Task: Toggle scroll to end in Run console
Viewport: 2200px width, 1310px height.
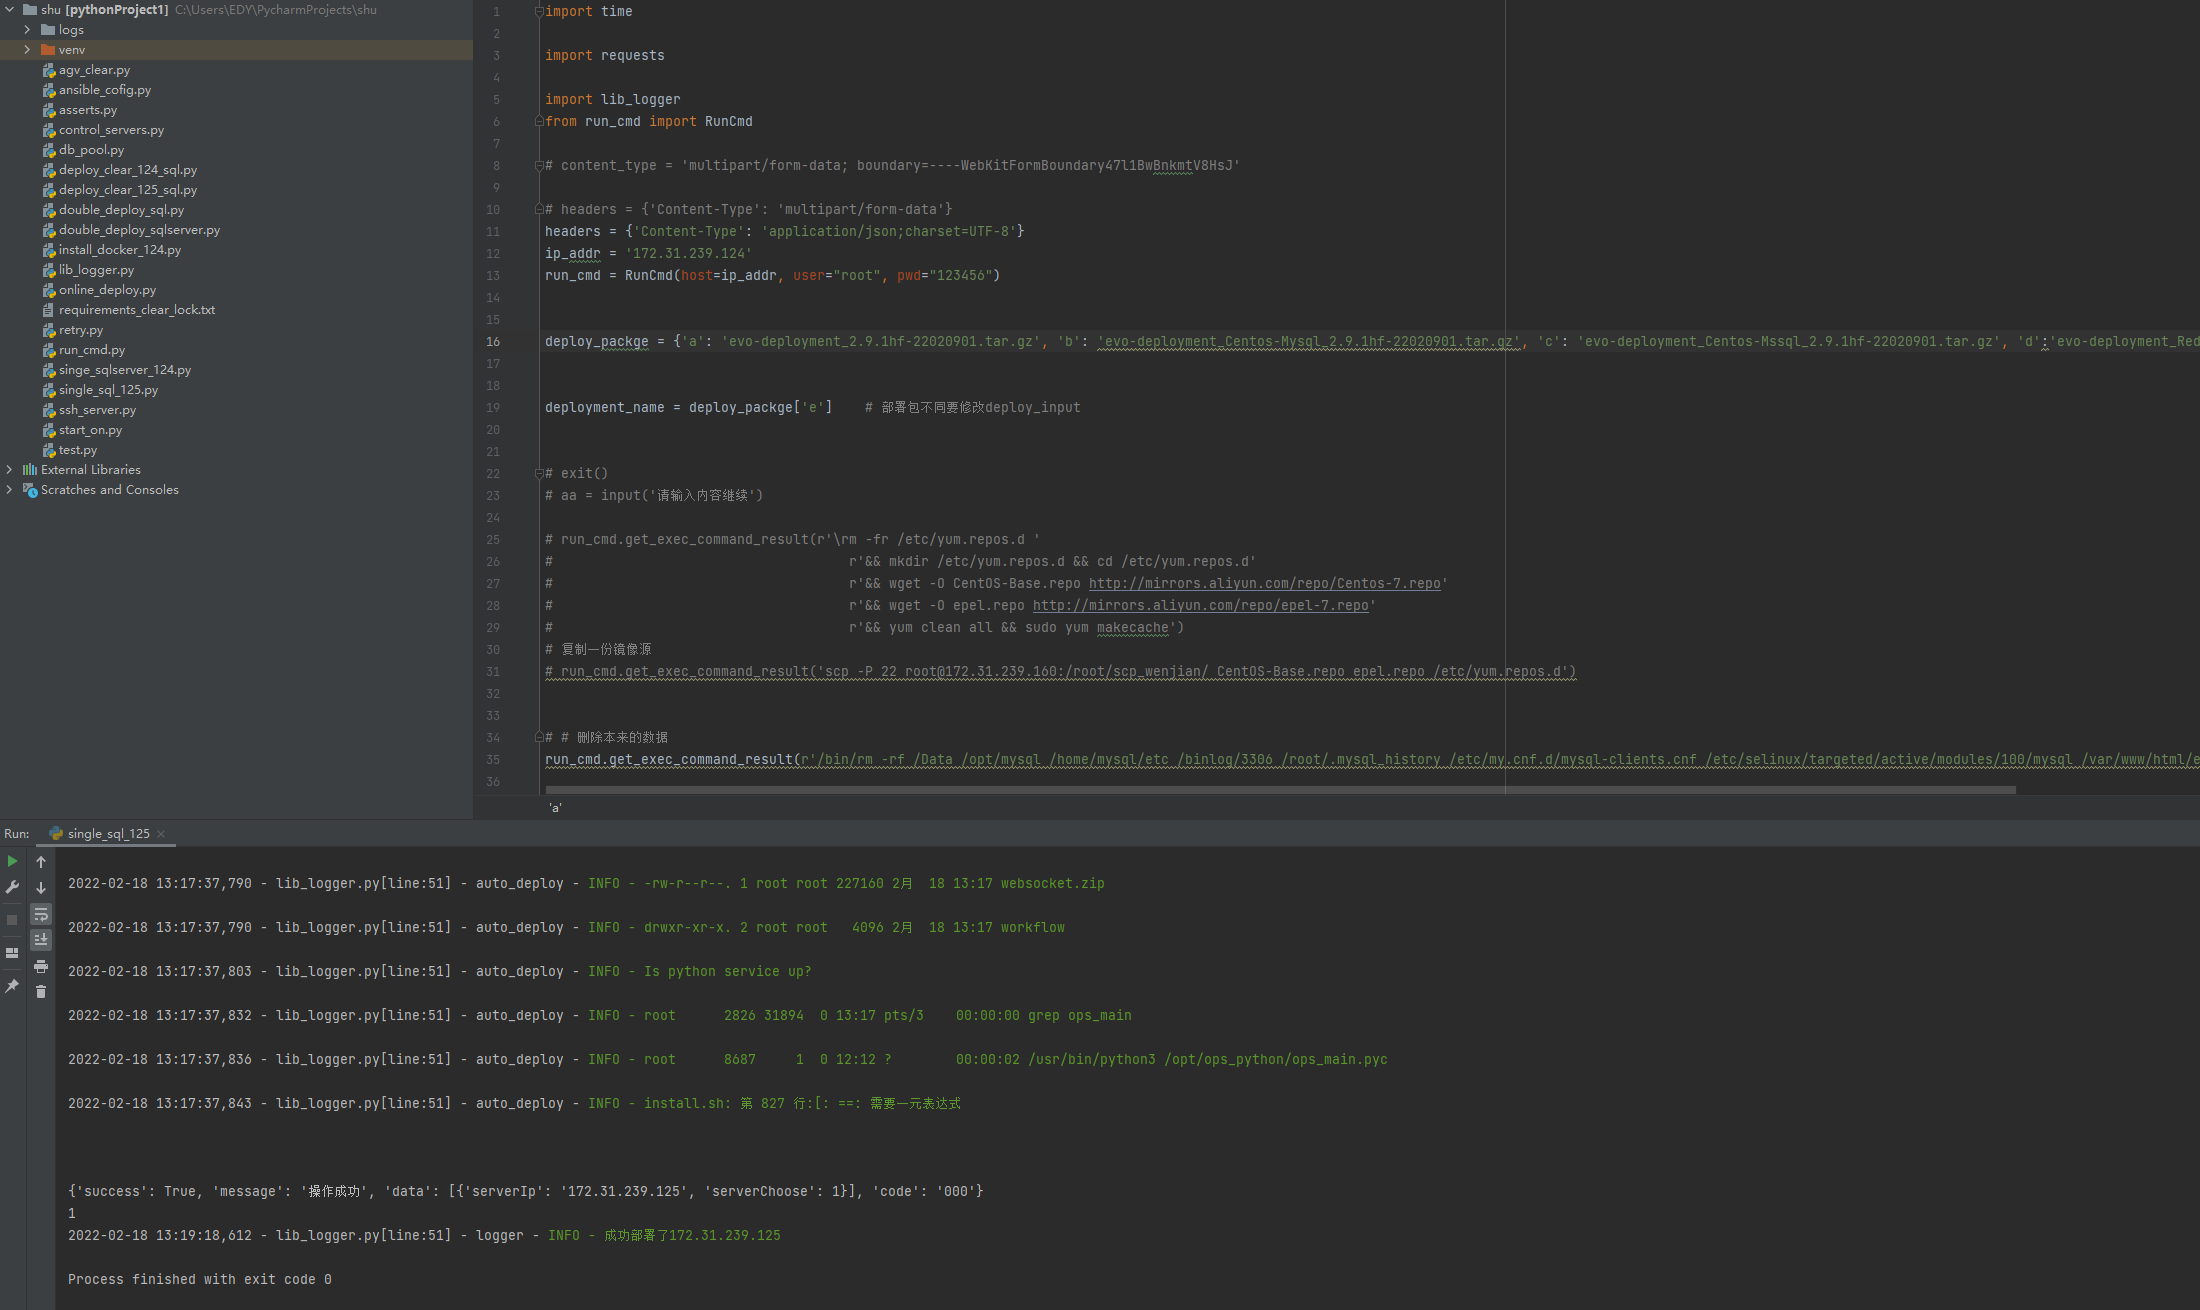Action: (x=41, y=940)
